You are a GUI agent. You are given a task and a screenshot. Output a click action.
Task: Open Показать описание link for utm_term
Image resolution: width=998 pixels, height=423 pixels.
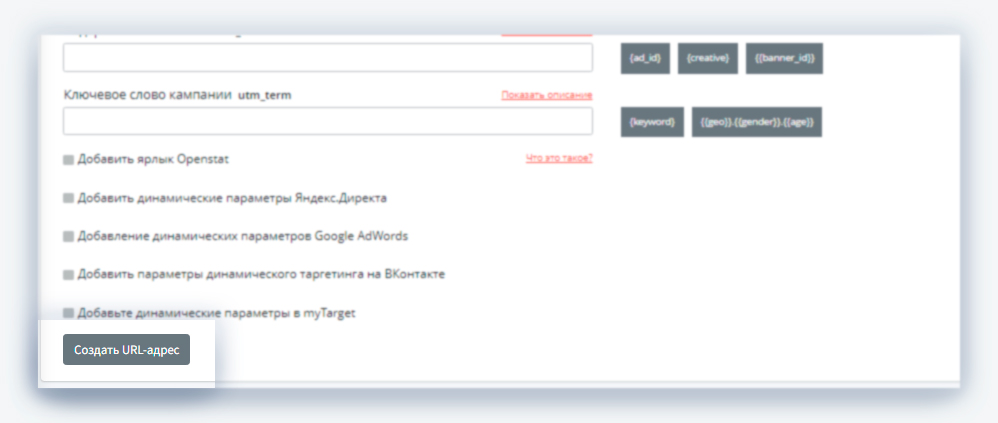547,95
